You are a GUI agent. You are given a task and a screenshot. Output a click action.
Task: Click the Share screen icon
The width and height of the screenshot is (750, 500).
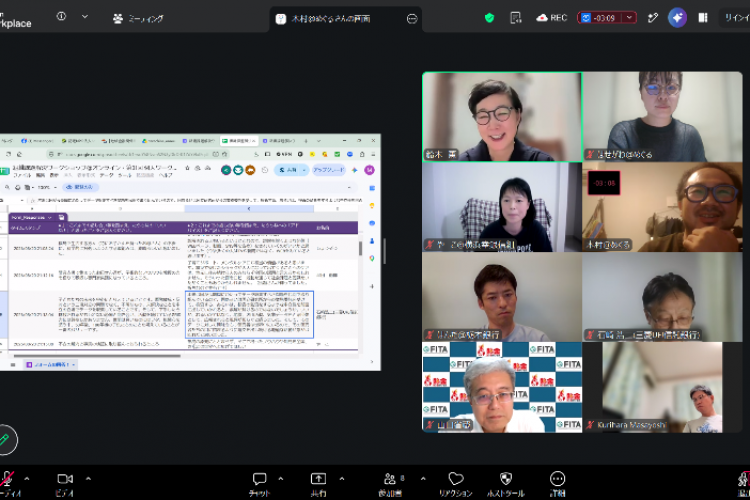coord(318,479)
